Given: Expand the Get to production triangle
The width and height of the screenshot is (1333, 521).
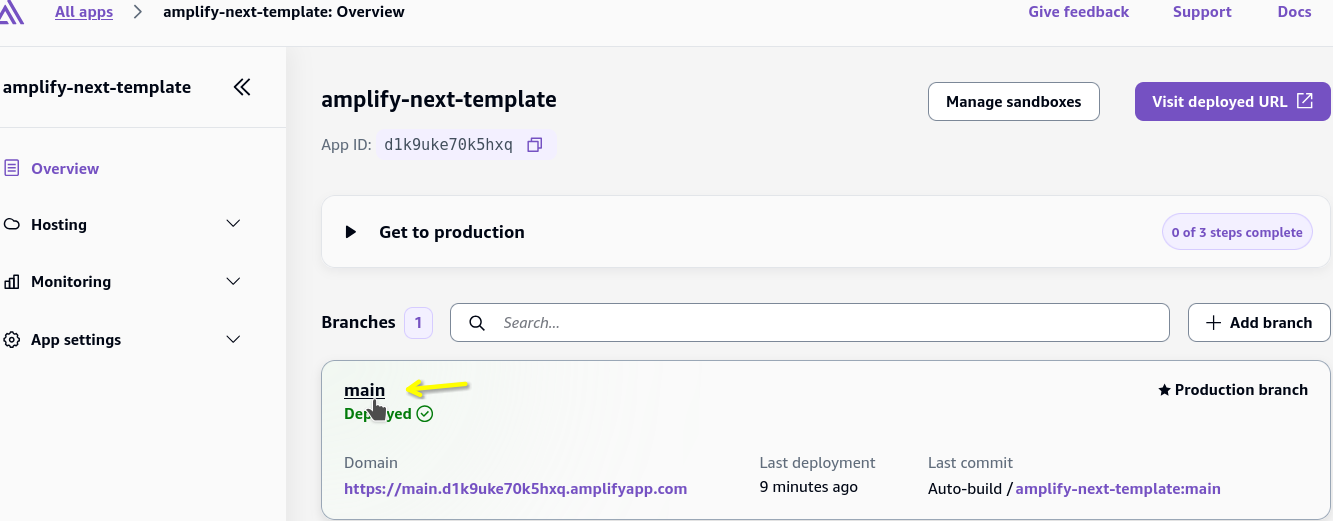Looking at the screenshot, I should (x=351, y=232).
